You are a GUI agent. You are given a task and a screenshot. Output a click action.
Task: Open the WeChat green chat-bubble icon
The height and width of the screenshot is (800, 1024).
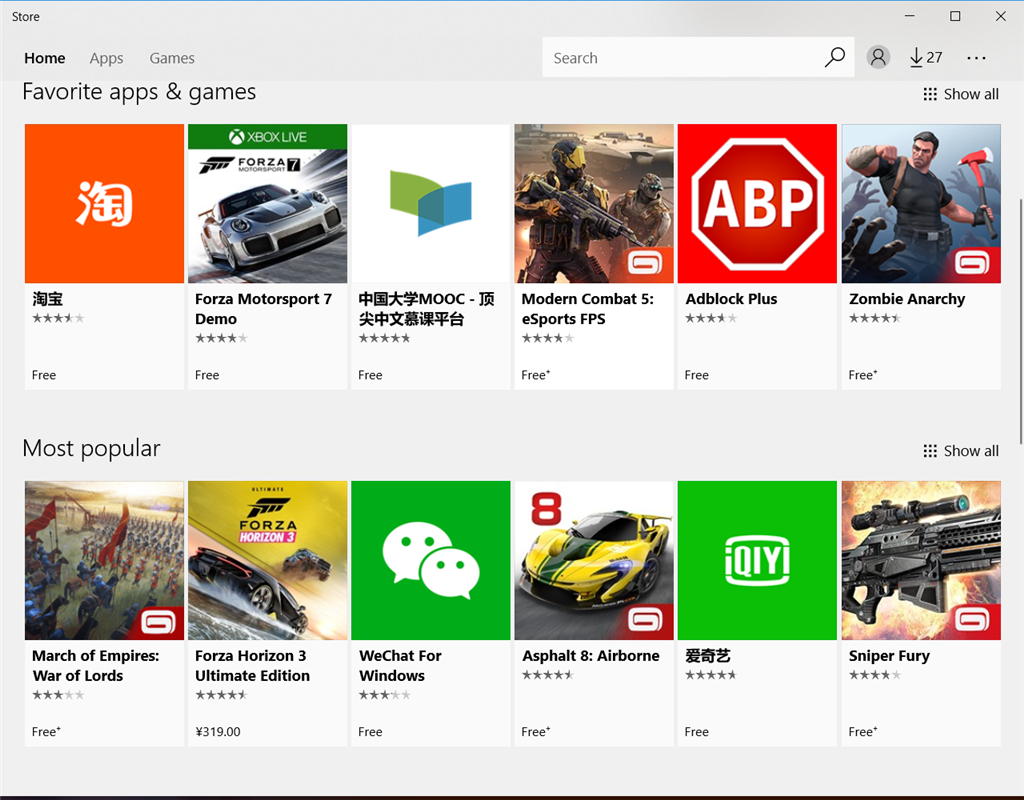pyautogui.click(x=431, y=560)
